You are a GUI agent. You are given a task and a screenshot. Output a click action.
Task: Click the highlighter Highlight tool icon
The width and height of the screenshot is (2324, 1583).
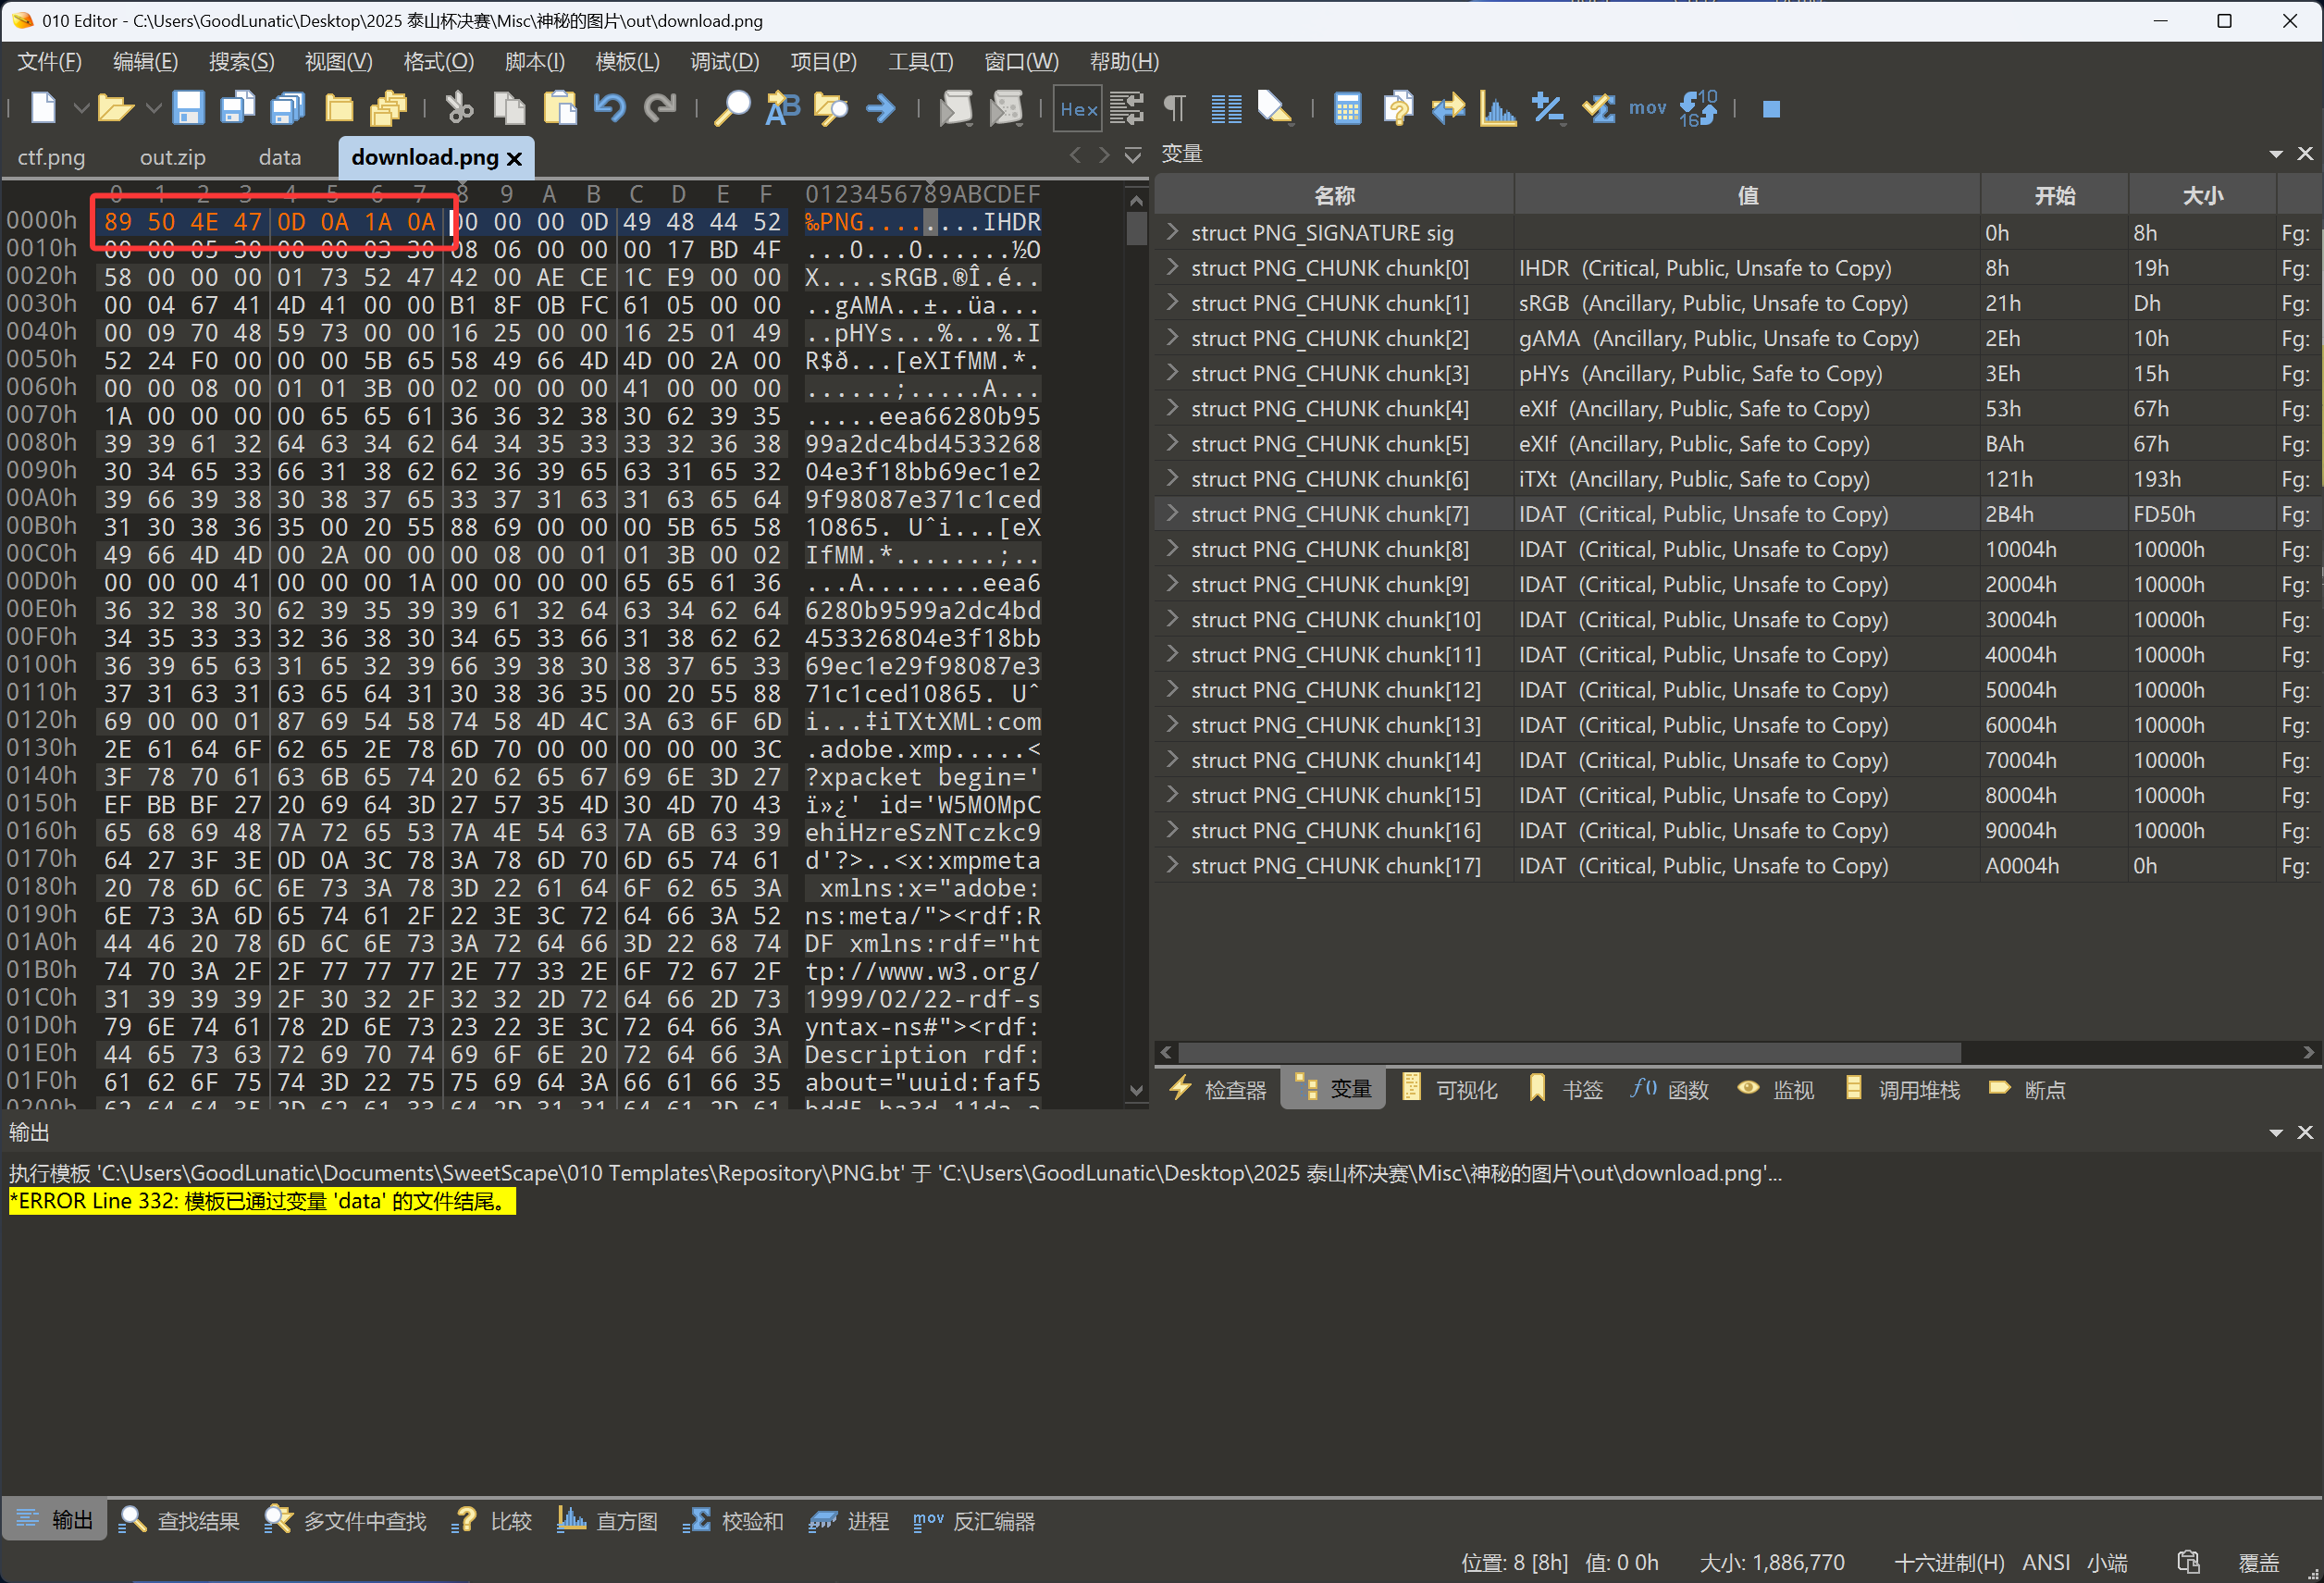point(1274,107)
